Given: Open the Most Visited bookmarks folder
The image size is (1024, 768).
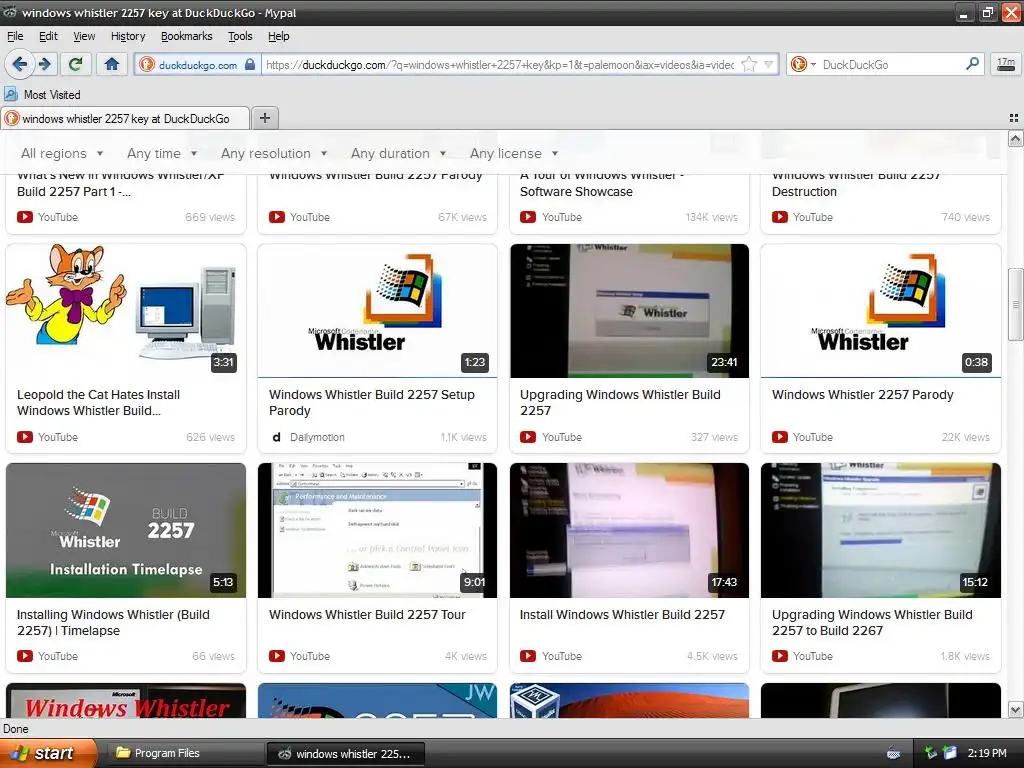Looking at the screenshot, I should (x=43, y=95).
